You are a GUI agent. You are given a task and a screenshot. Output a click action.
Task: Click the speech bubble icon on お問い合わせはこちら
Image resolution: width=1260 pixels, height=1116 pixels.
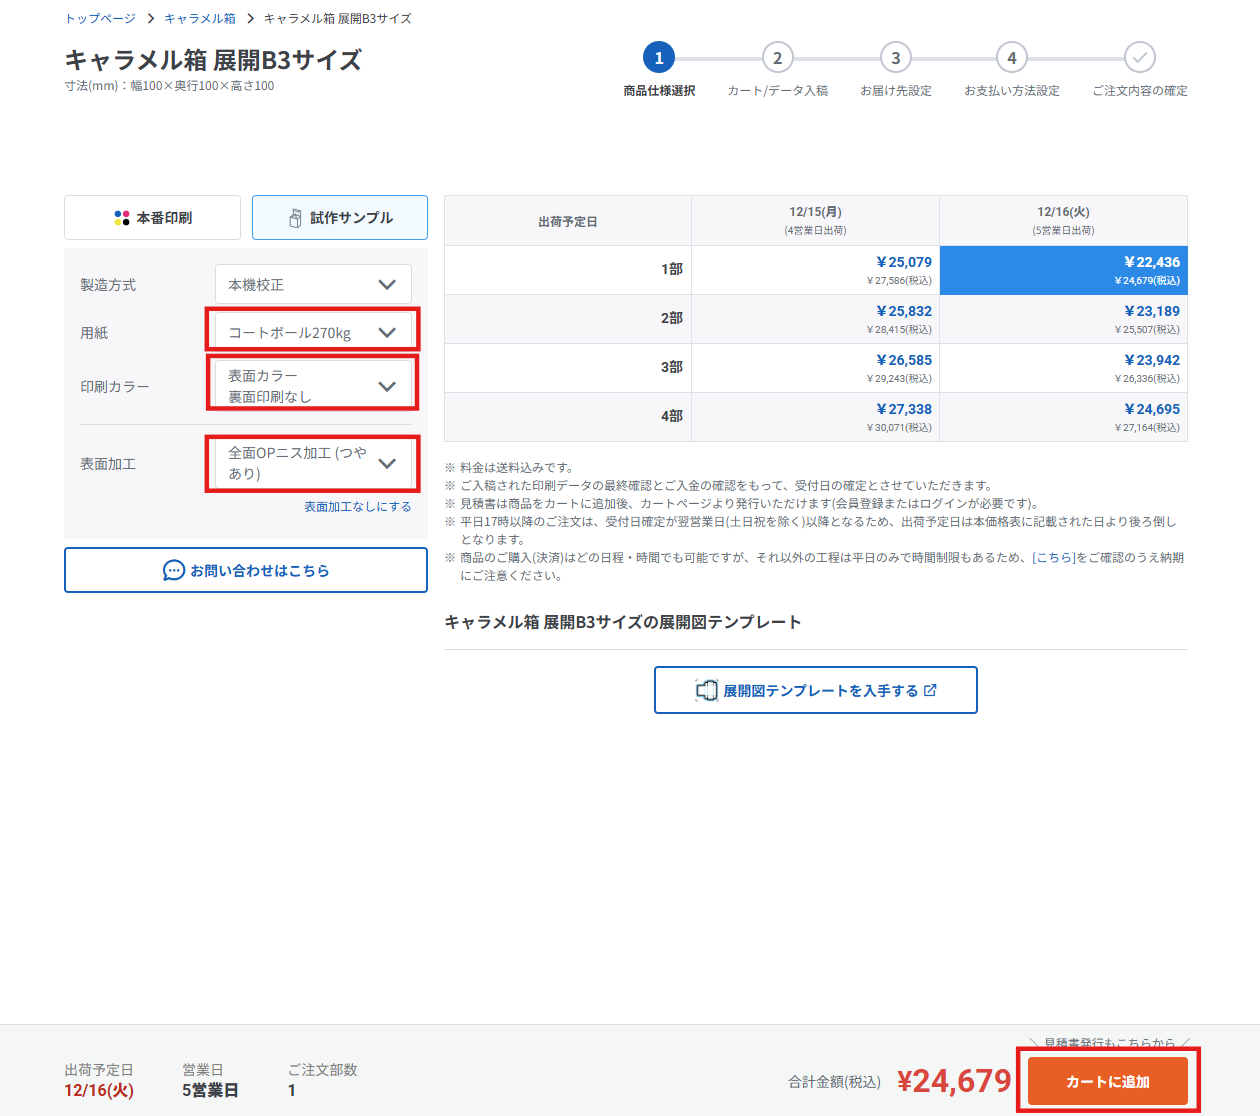click(x=176, y=570)
